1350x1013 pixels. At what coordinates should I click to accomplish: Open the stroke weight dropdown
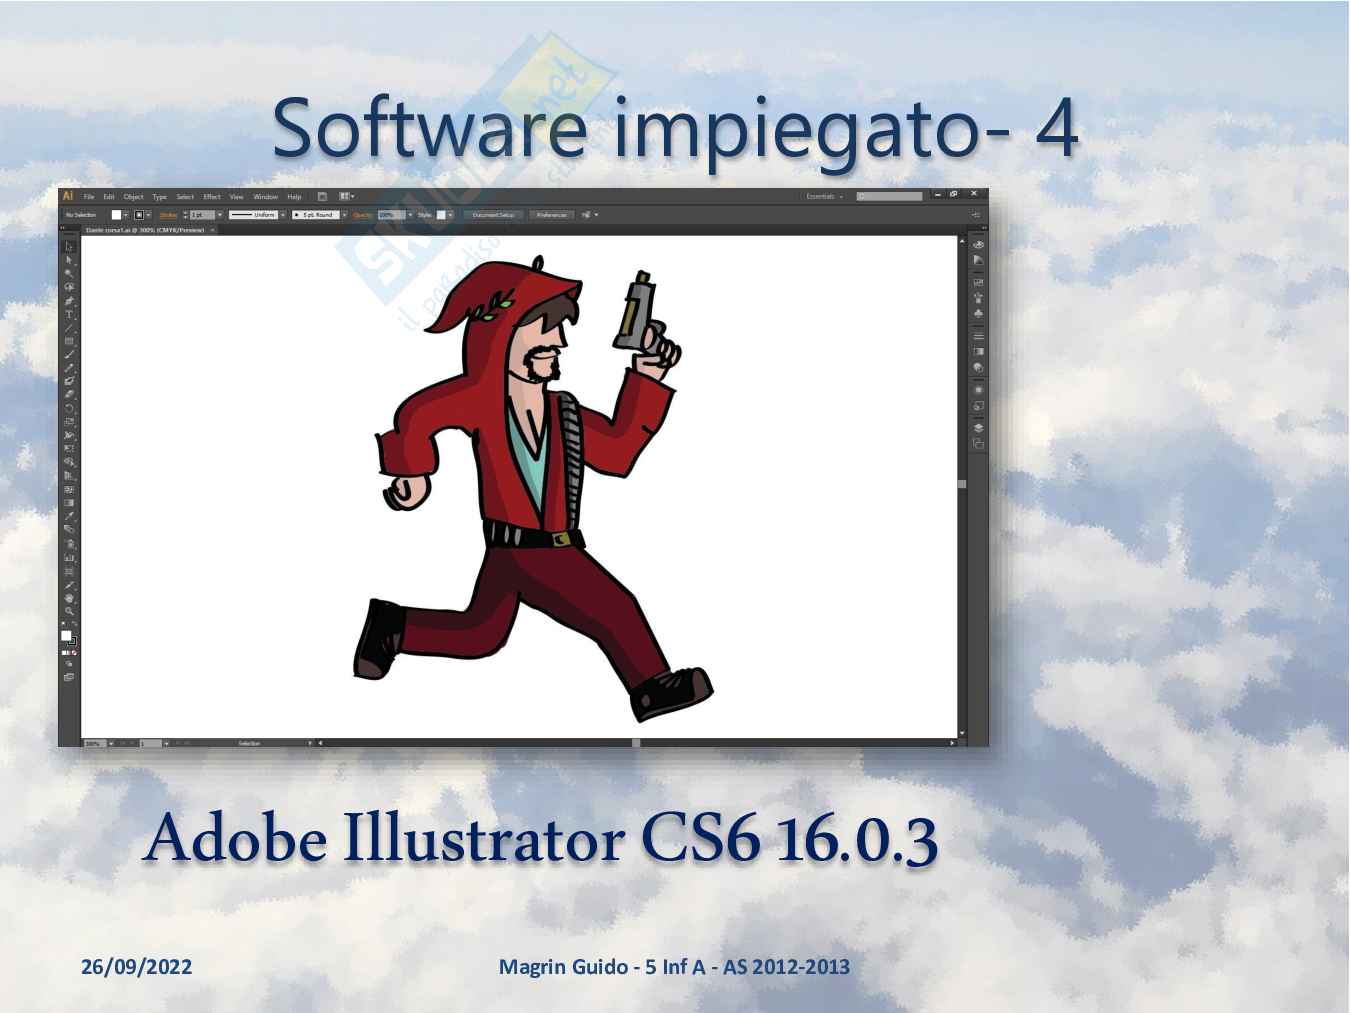coord(219,215)
